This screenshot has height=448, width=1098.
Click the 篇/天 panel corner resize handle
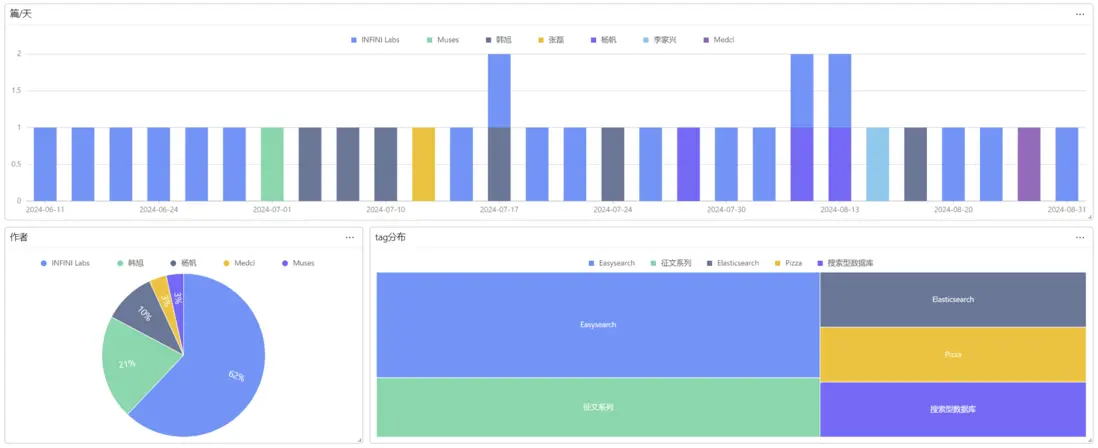[1089, 217]
